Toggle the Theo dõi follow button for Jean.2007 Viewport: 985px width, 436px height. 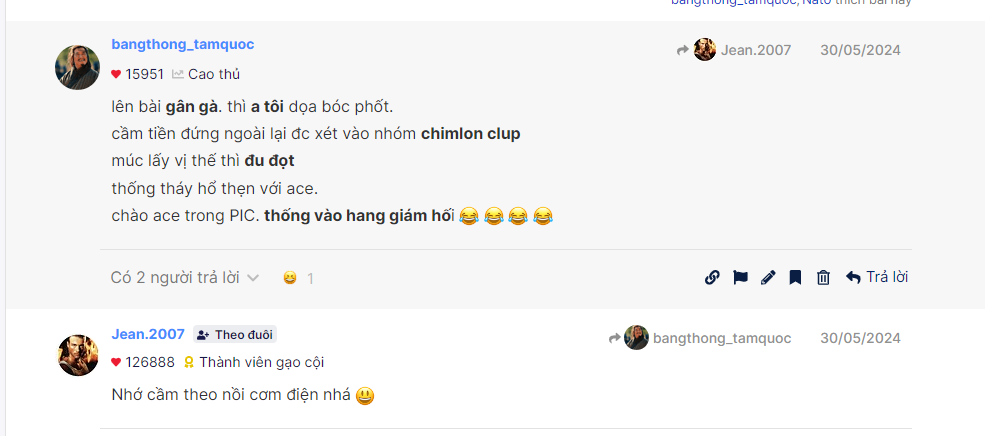tap(235, 335)
